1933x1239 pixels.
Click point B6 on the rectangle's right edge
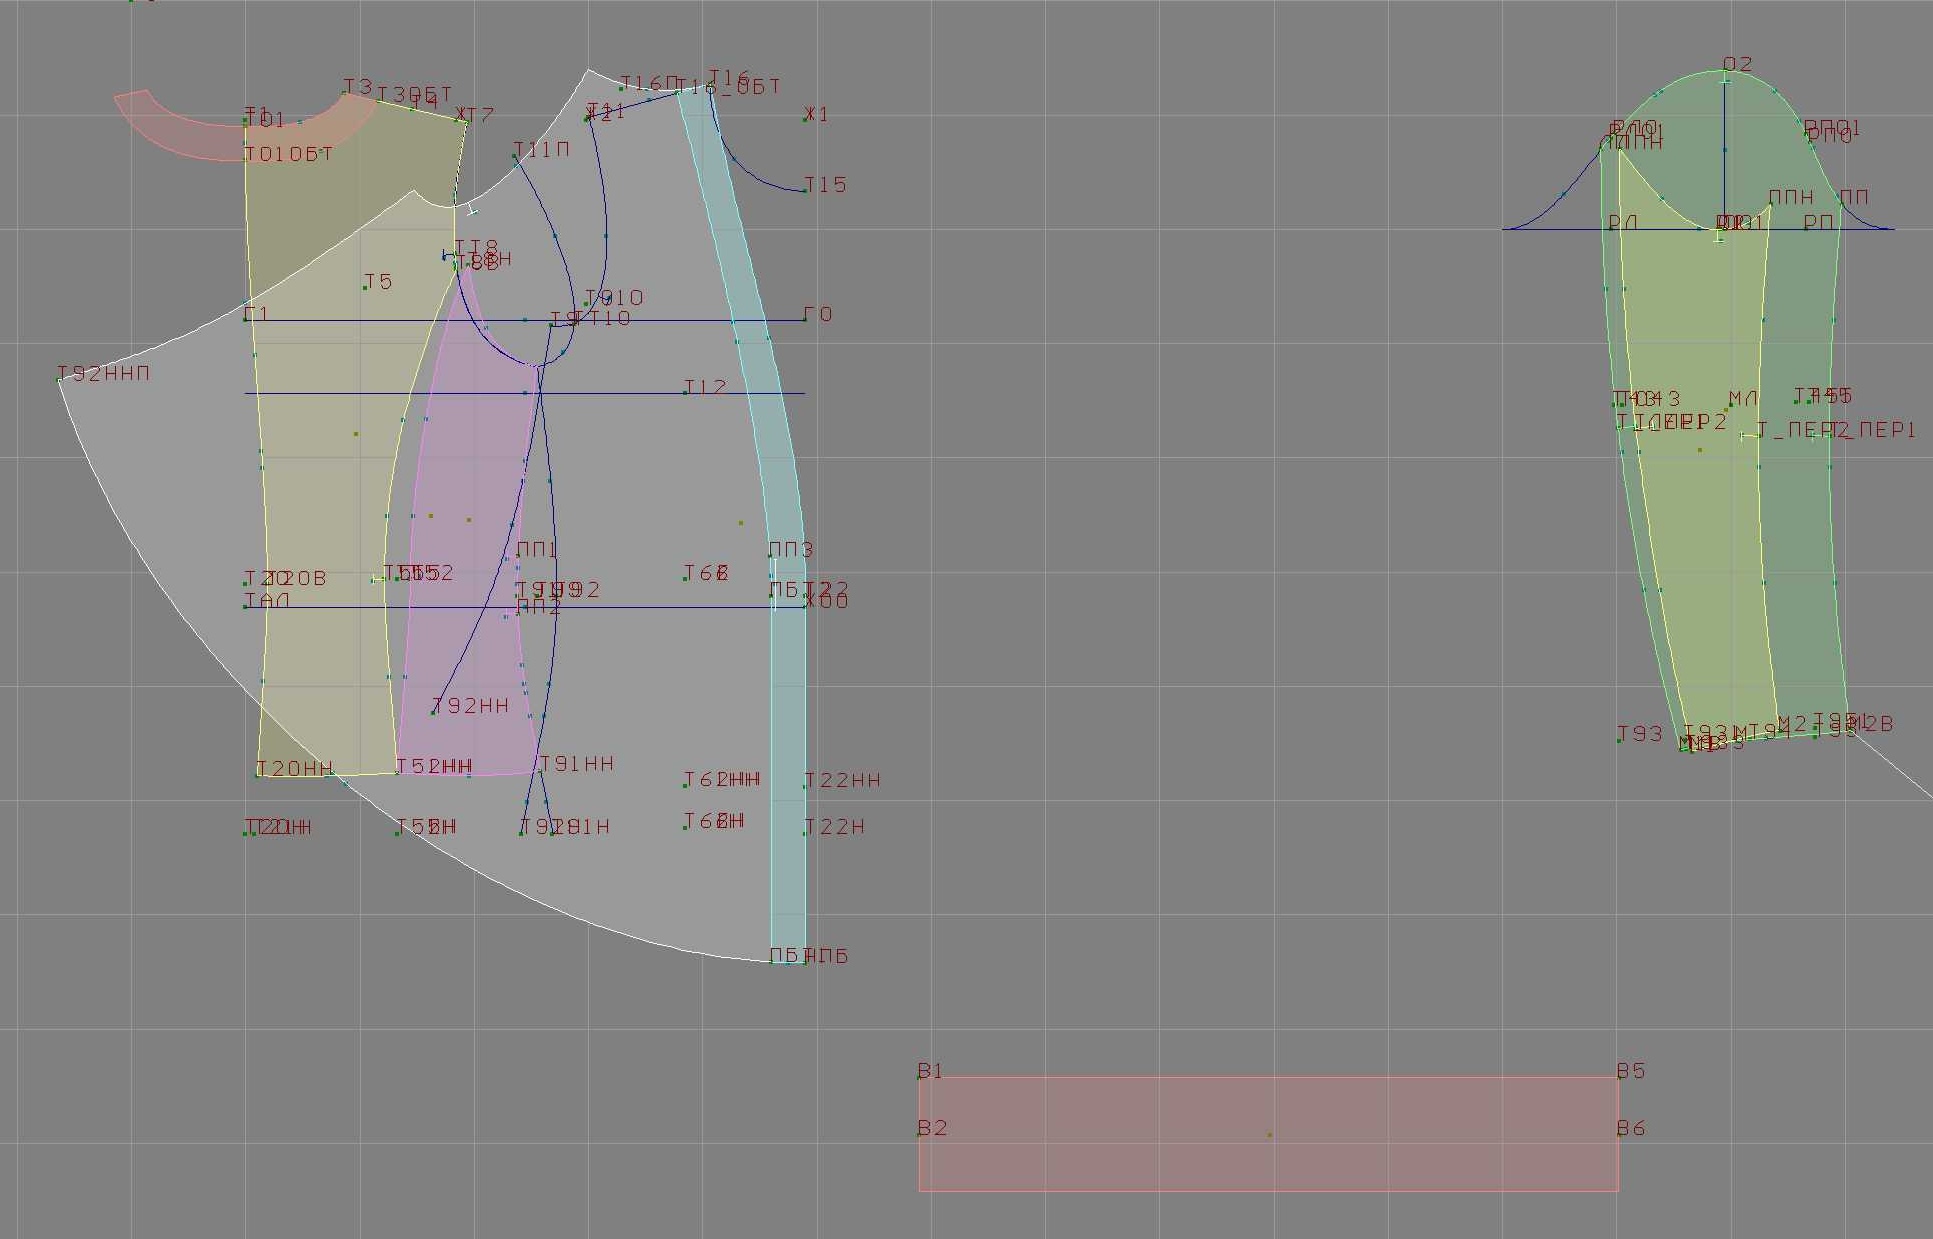[1618, 1135]
